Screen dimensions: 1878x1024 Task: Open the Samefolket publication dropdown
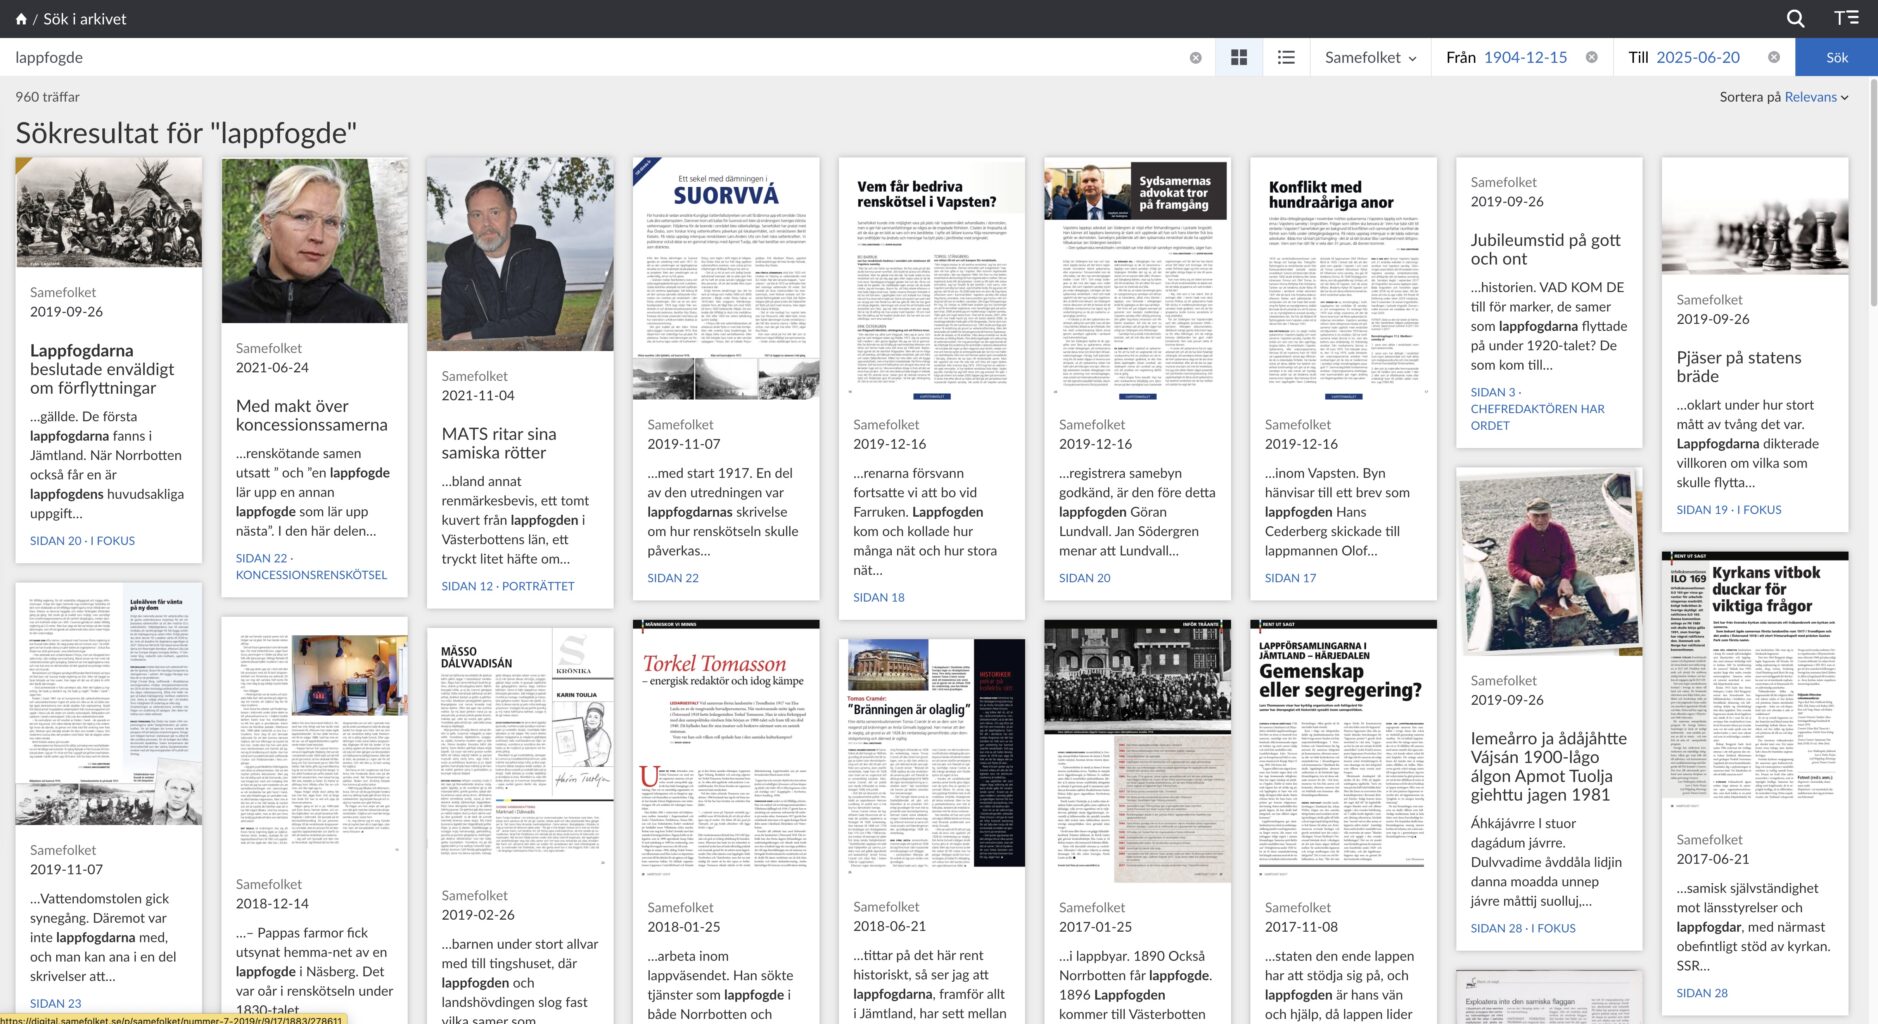[1370, 58]
